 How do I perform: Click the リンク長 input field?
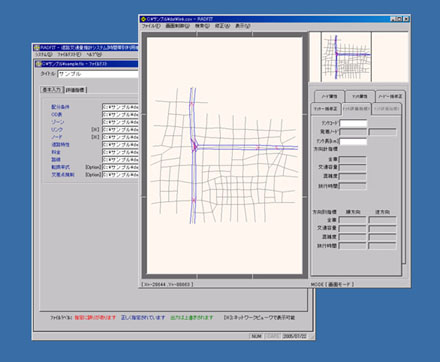353,142
